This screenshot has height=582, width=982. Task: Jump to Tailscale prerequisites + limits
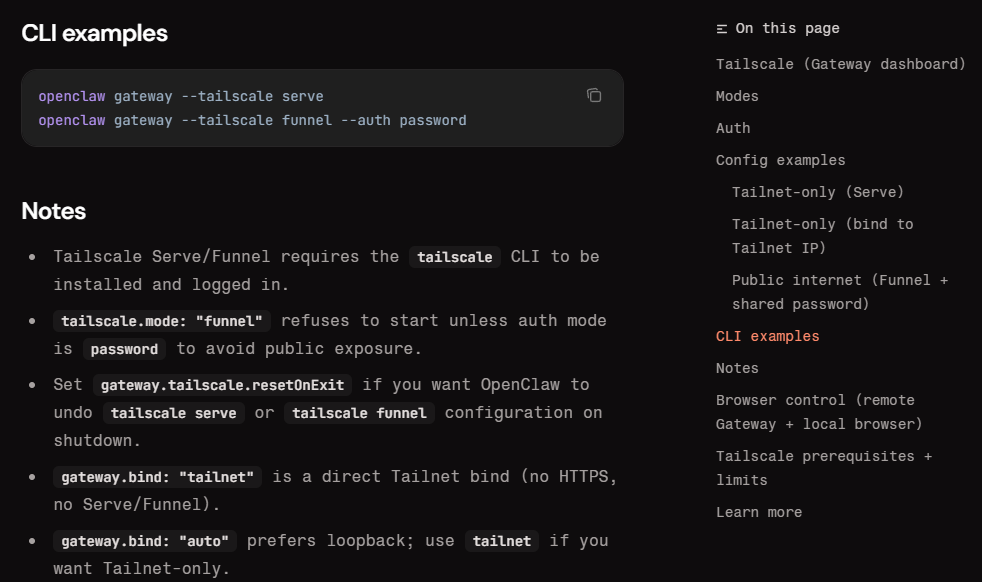[824, 468]
